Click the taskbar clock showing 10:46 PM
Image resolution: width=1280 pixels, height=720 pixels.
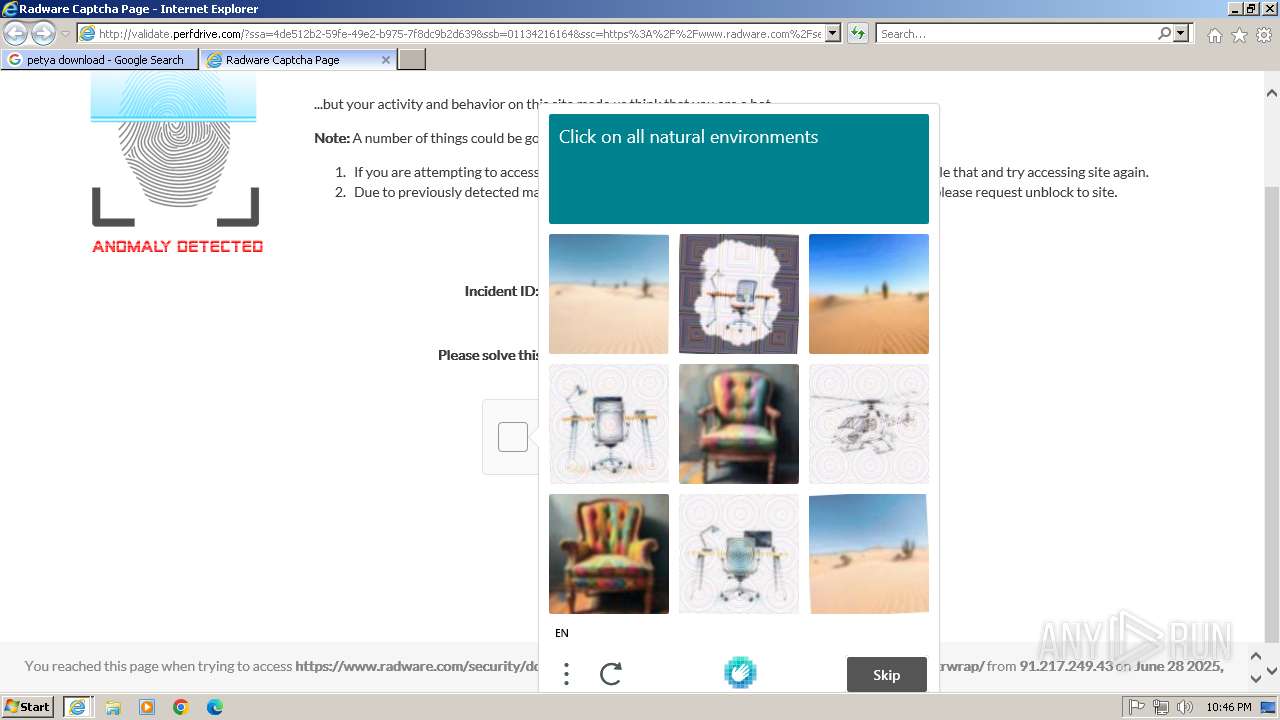[x=1228, y=707]
